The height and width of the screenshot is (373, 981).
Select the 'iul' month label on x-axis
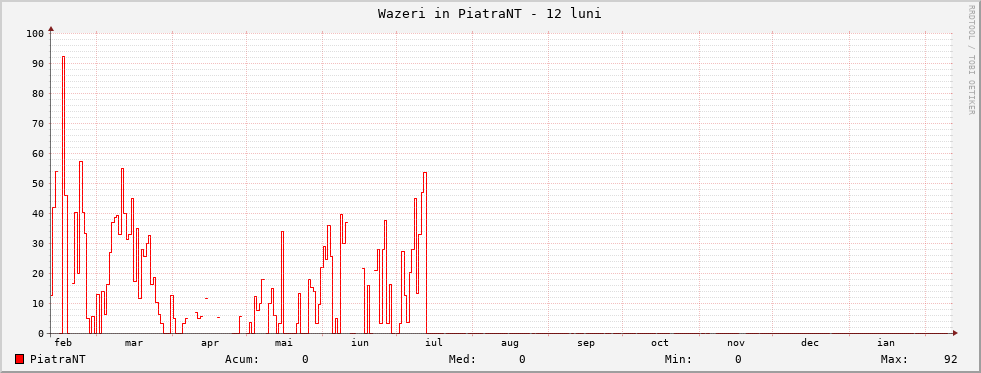point(434,343)
